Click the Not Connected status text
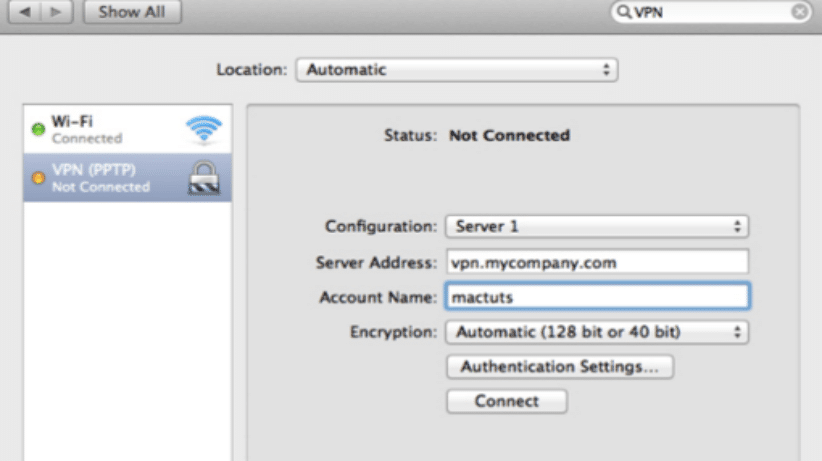Viewport: 822px width, 461px height. pyautogui.click(x=509, y=135)
